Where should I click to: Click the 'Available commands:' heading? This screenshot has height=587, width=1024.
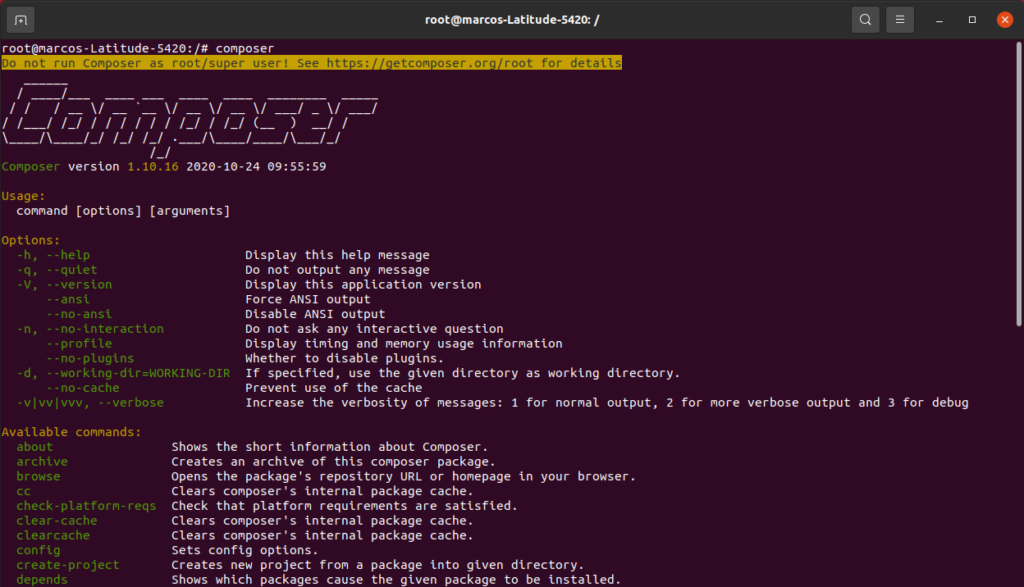[71, 432]
